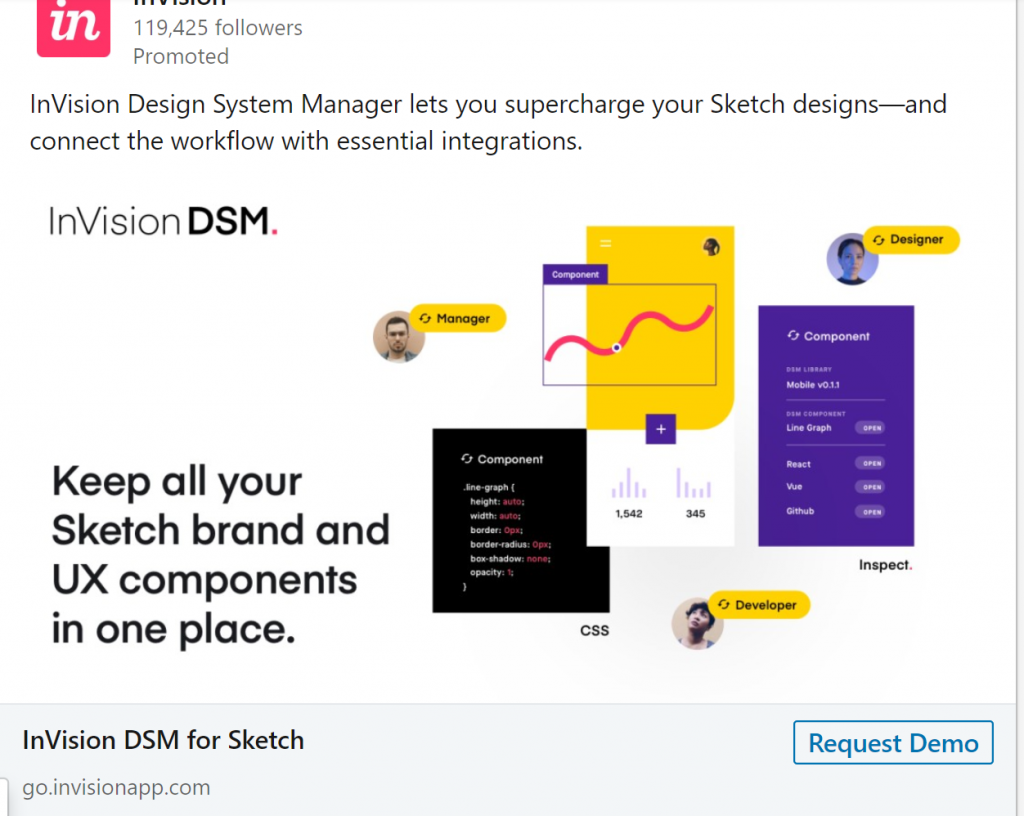Open the go.invisionapp.com link
1024x816 pixels.
(x=116, y=787)
